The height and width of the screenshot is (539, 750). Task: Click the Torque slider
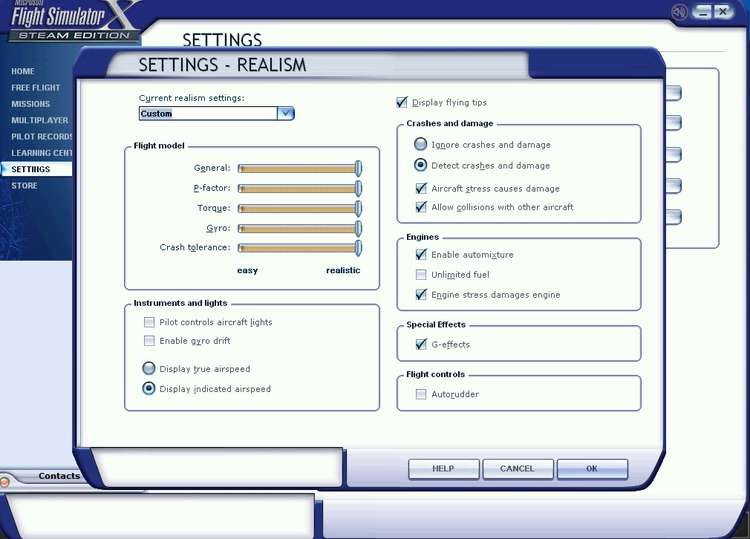click(x=300, y=209)
